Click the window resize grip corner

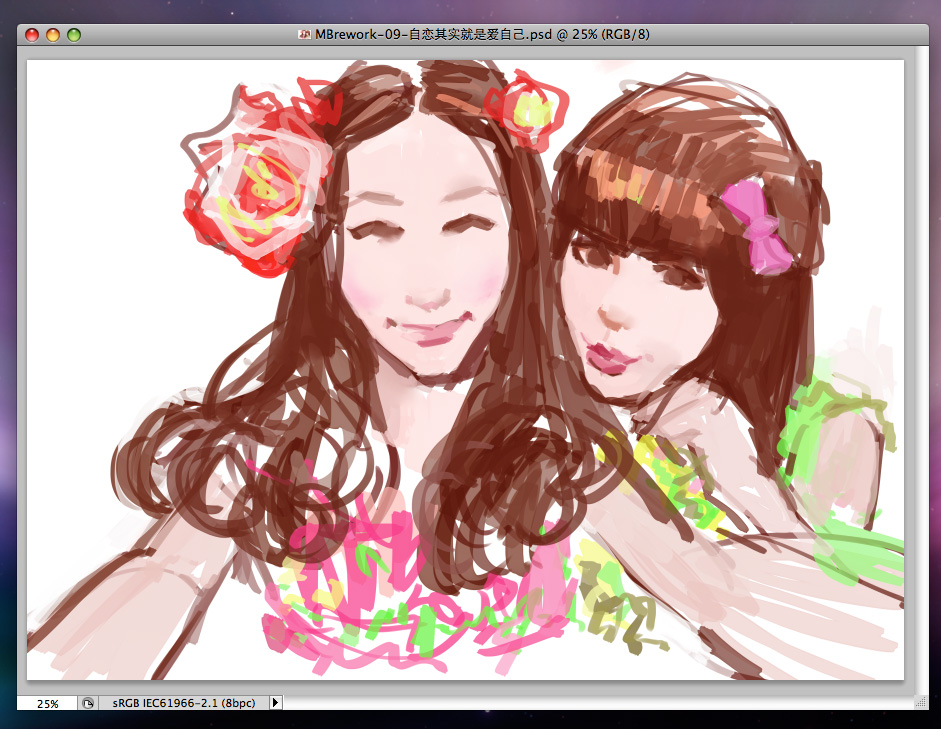(921, 702)
